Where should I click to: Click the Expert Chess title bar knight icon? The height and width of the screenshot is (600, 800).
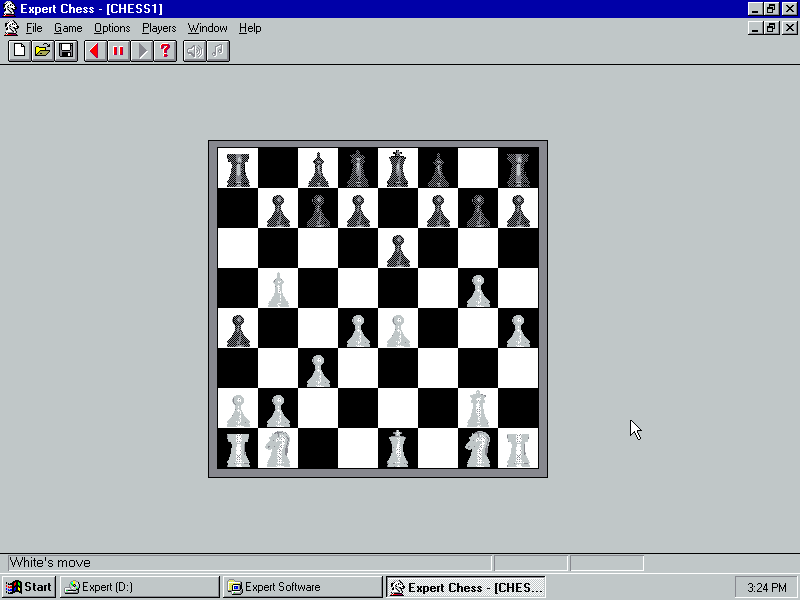(9, 9)
